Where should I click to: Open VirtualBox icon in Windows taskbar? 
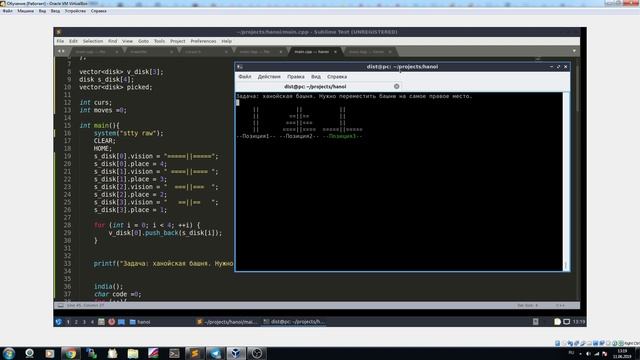click(x=236, y=353)
